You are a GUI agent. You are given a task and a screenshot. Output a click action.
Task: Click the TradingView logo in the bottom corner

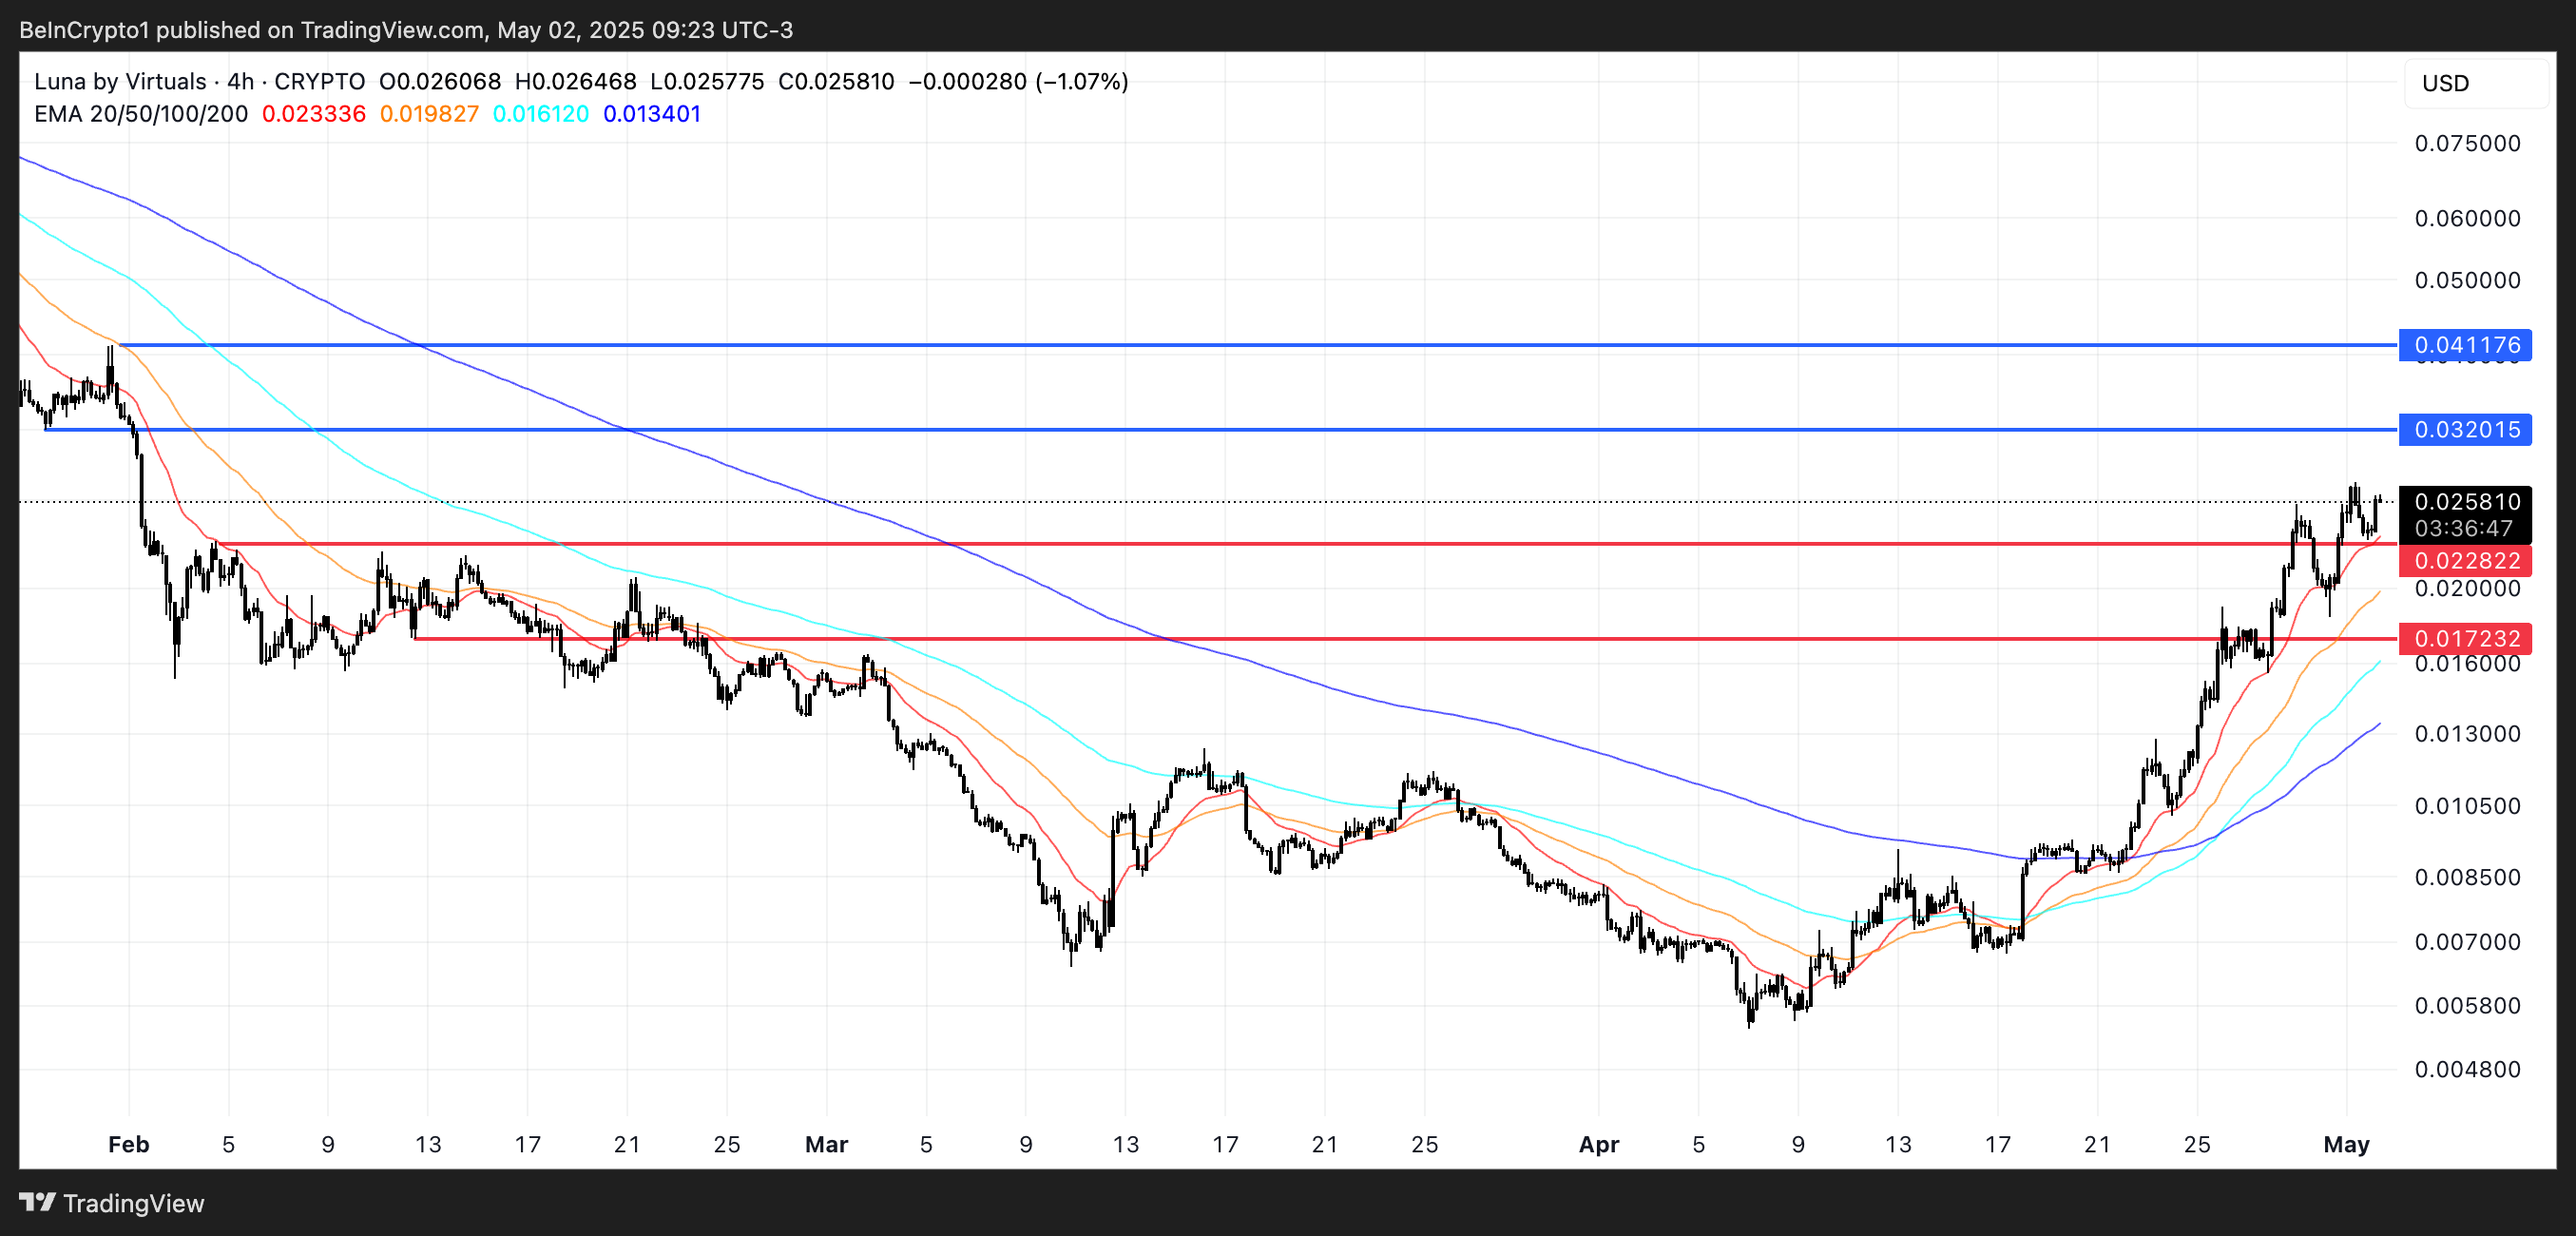tap(110, 1203)
